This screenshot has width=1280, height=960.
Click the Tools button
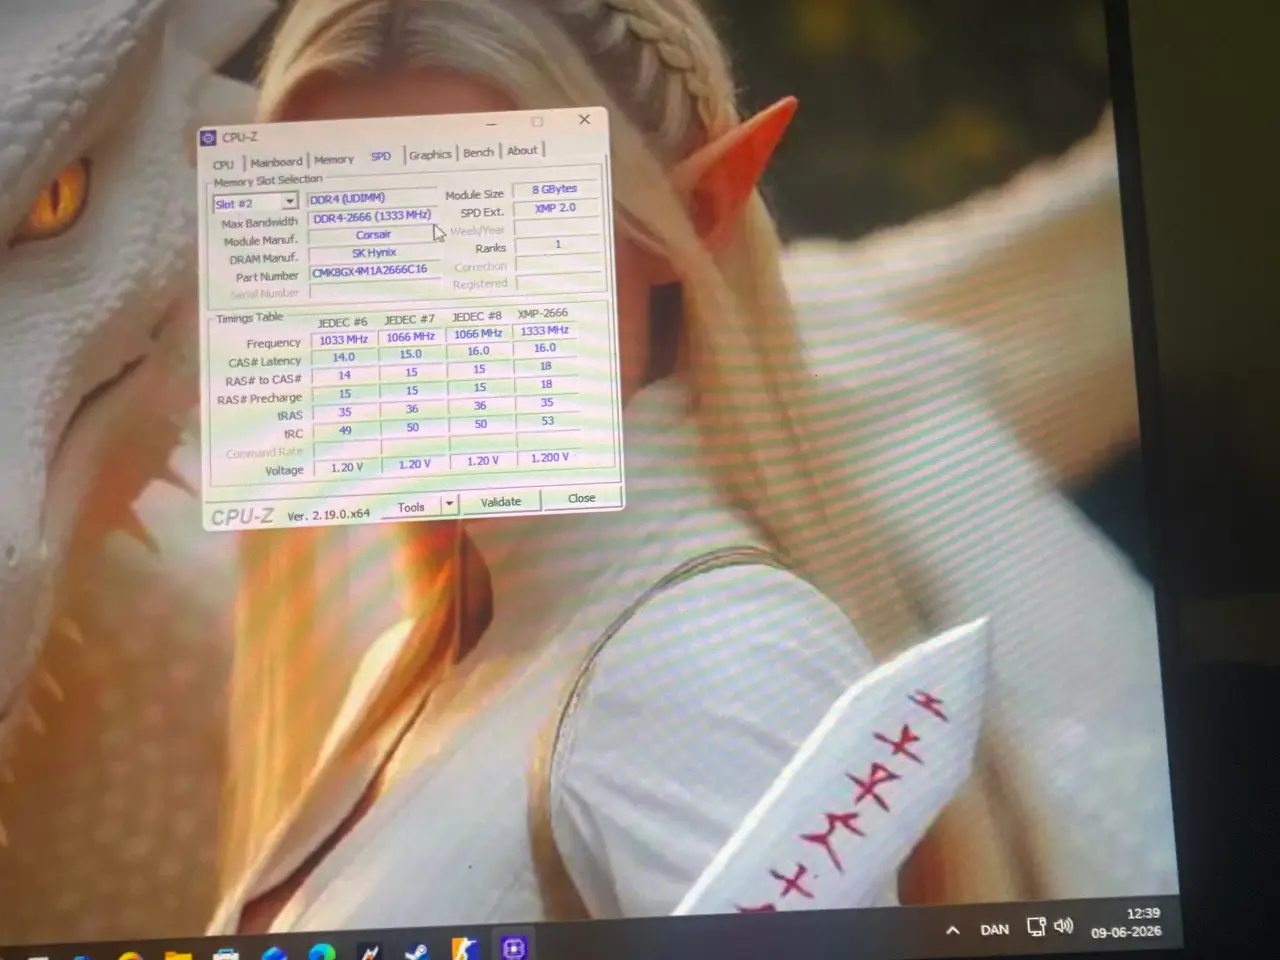(x=411, y=507)
